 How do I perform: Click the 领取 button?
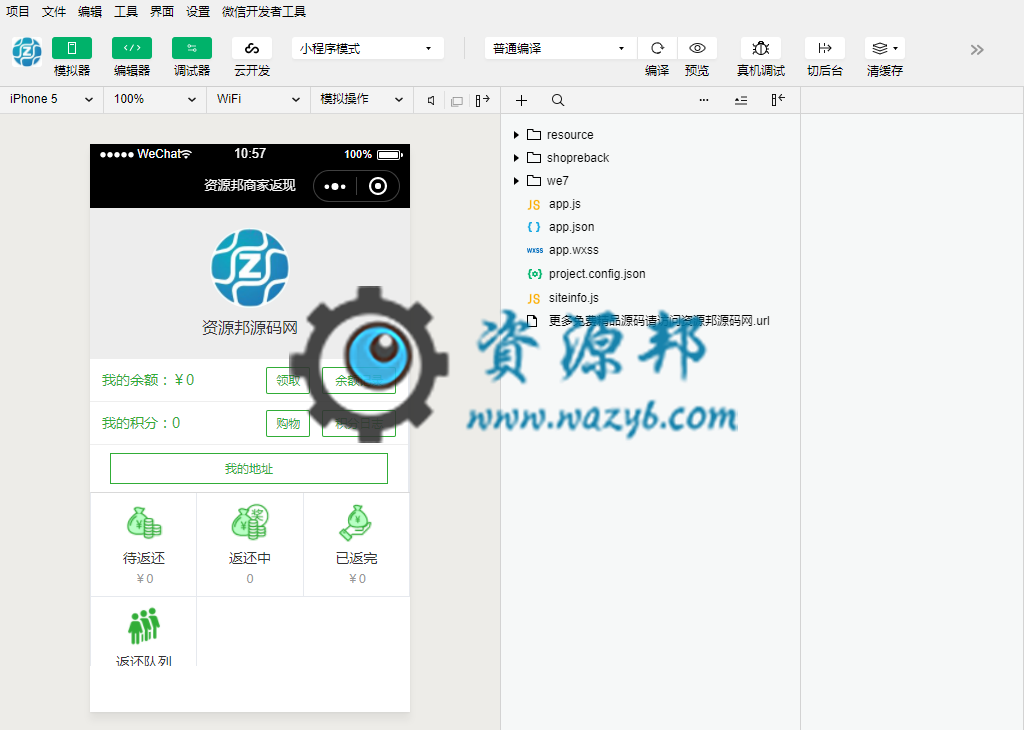click(288, 381)
